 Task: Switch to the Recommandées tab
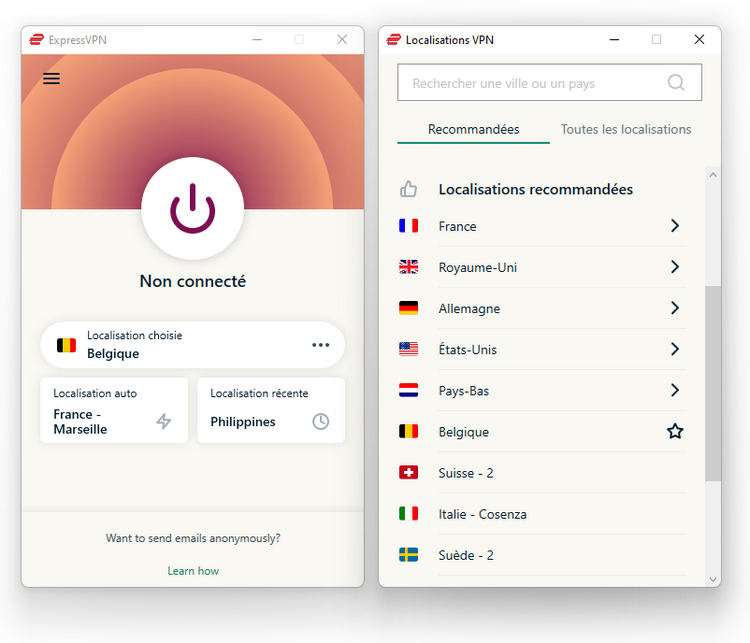pyautogui.click(x=474, y=129)
